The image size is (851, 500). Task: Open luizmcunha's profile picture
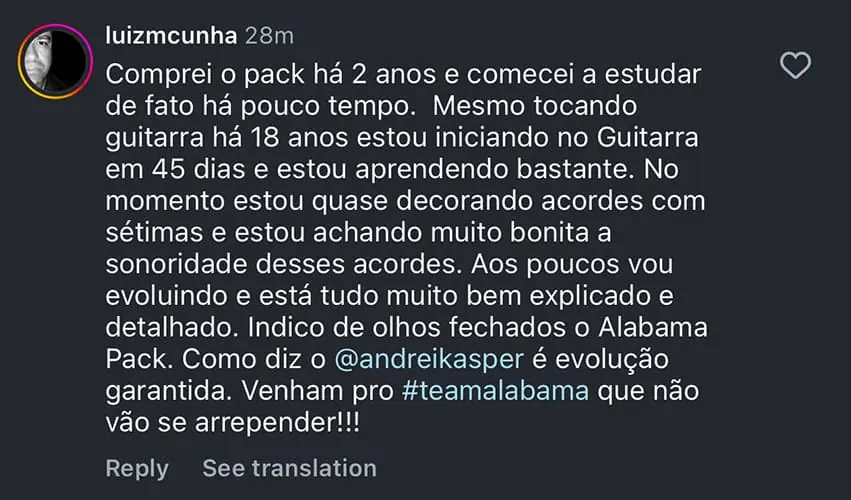tap(55, 61)
